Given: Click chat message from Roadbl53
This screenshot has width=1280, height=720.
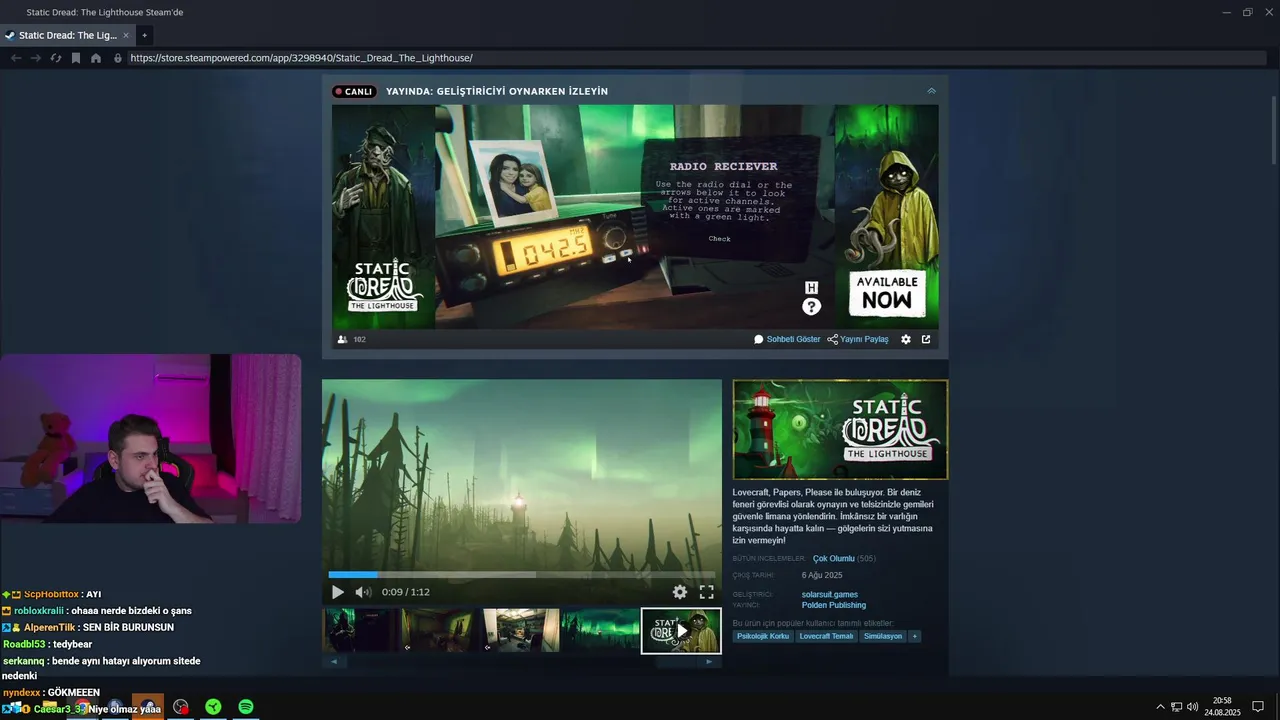Looking at the screenshot, I should (x=47, y=644).
